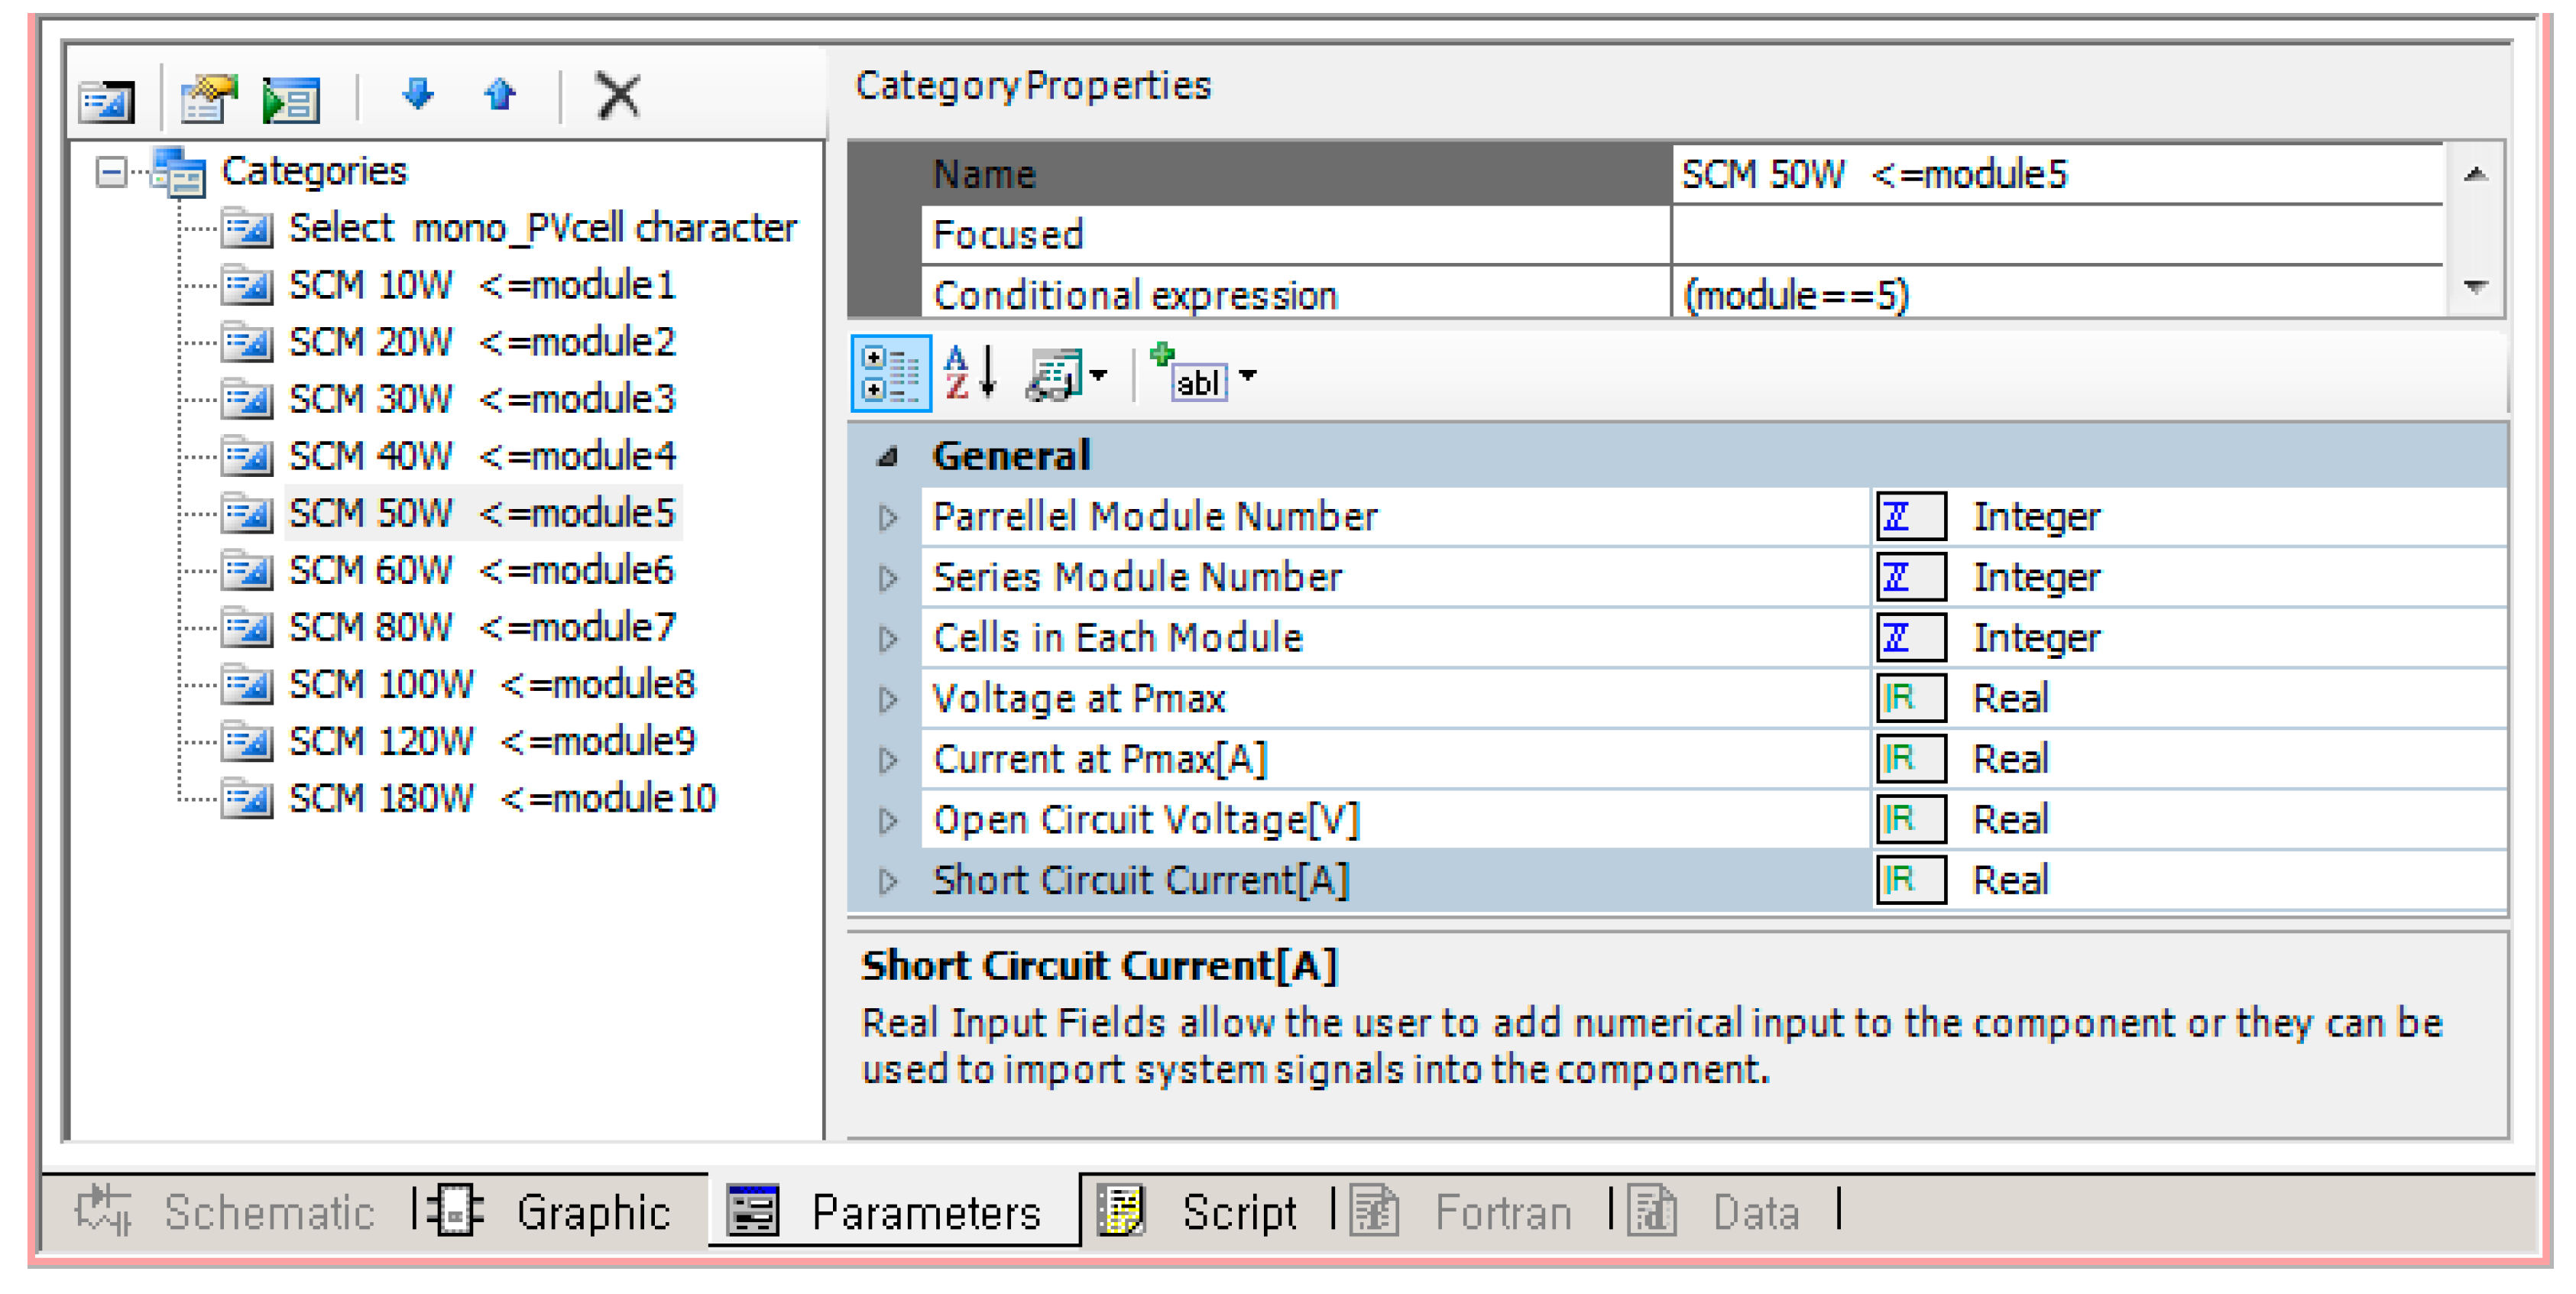Image resolution: width=2576 pixels, height=1294 pixels.
Task: Switch to the Graphic tab
Action: (x=591, y=1212)
